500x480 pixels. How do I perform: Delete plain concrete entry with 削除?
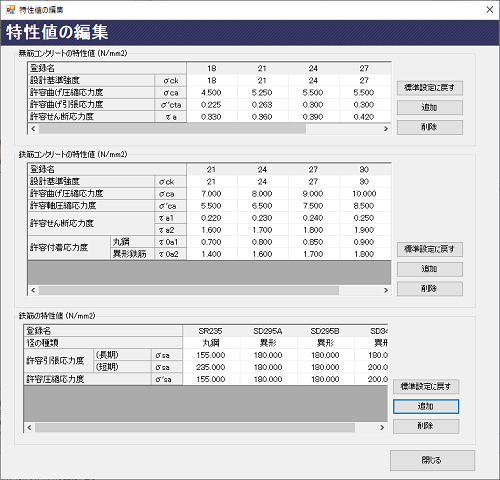[x=430, y=127]
